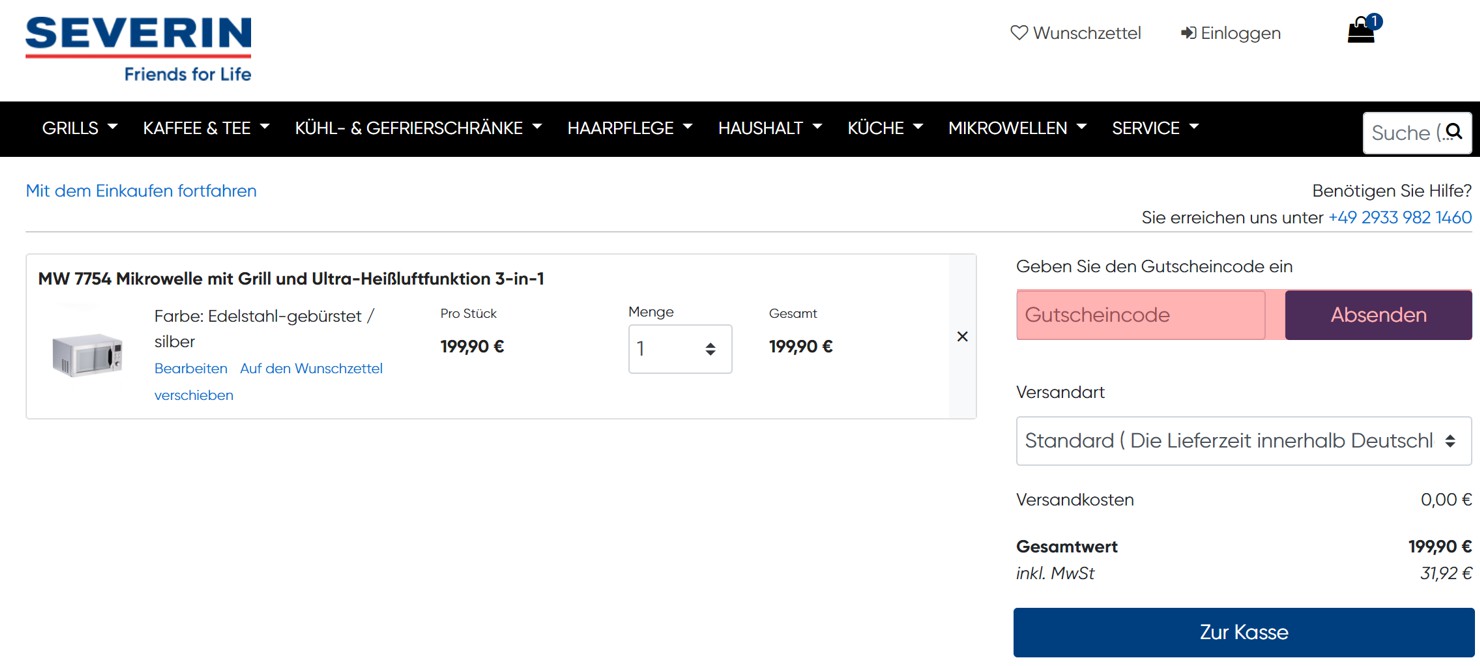Open KÜHL- & GEFRIERSCHRÄNKE menu
1480x666 pixels.
(418, 128)
